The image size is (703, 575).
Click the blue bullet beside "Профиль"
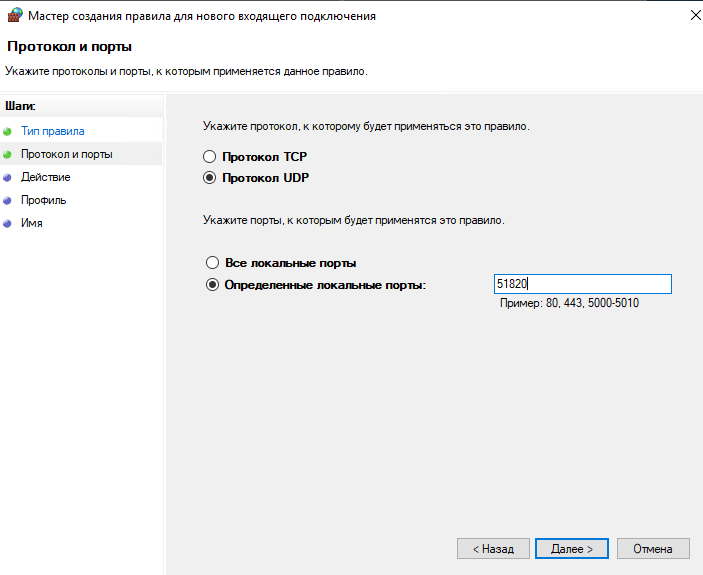(7, 200)
